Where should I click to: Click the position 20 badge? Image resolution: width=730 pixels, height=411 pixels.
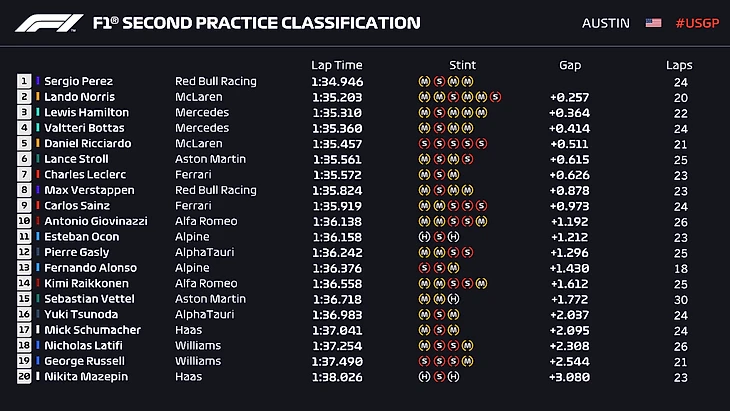tap(24, 377)
